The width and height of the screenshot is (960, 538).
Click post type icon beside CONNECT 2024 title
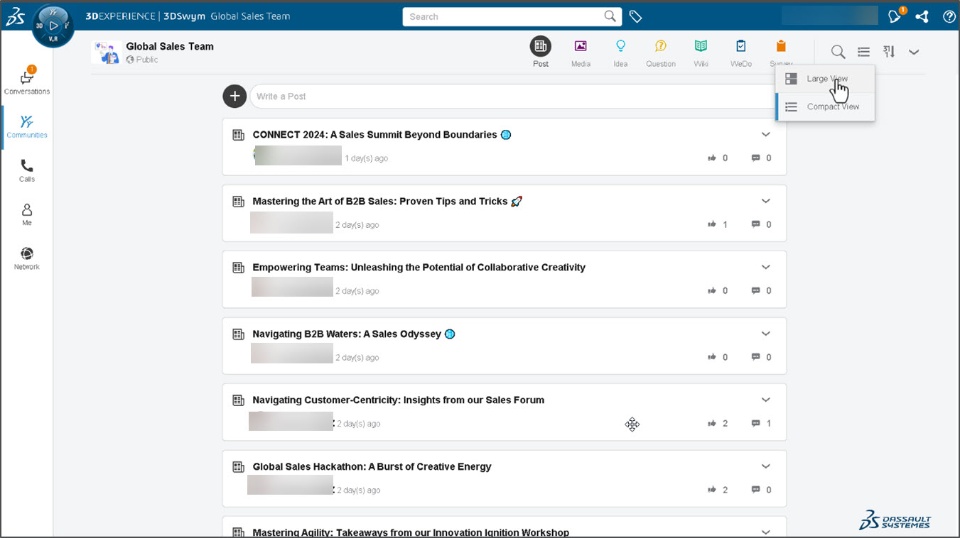tap(239, 135)
